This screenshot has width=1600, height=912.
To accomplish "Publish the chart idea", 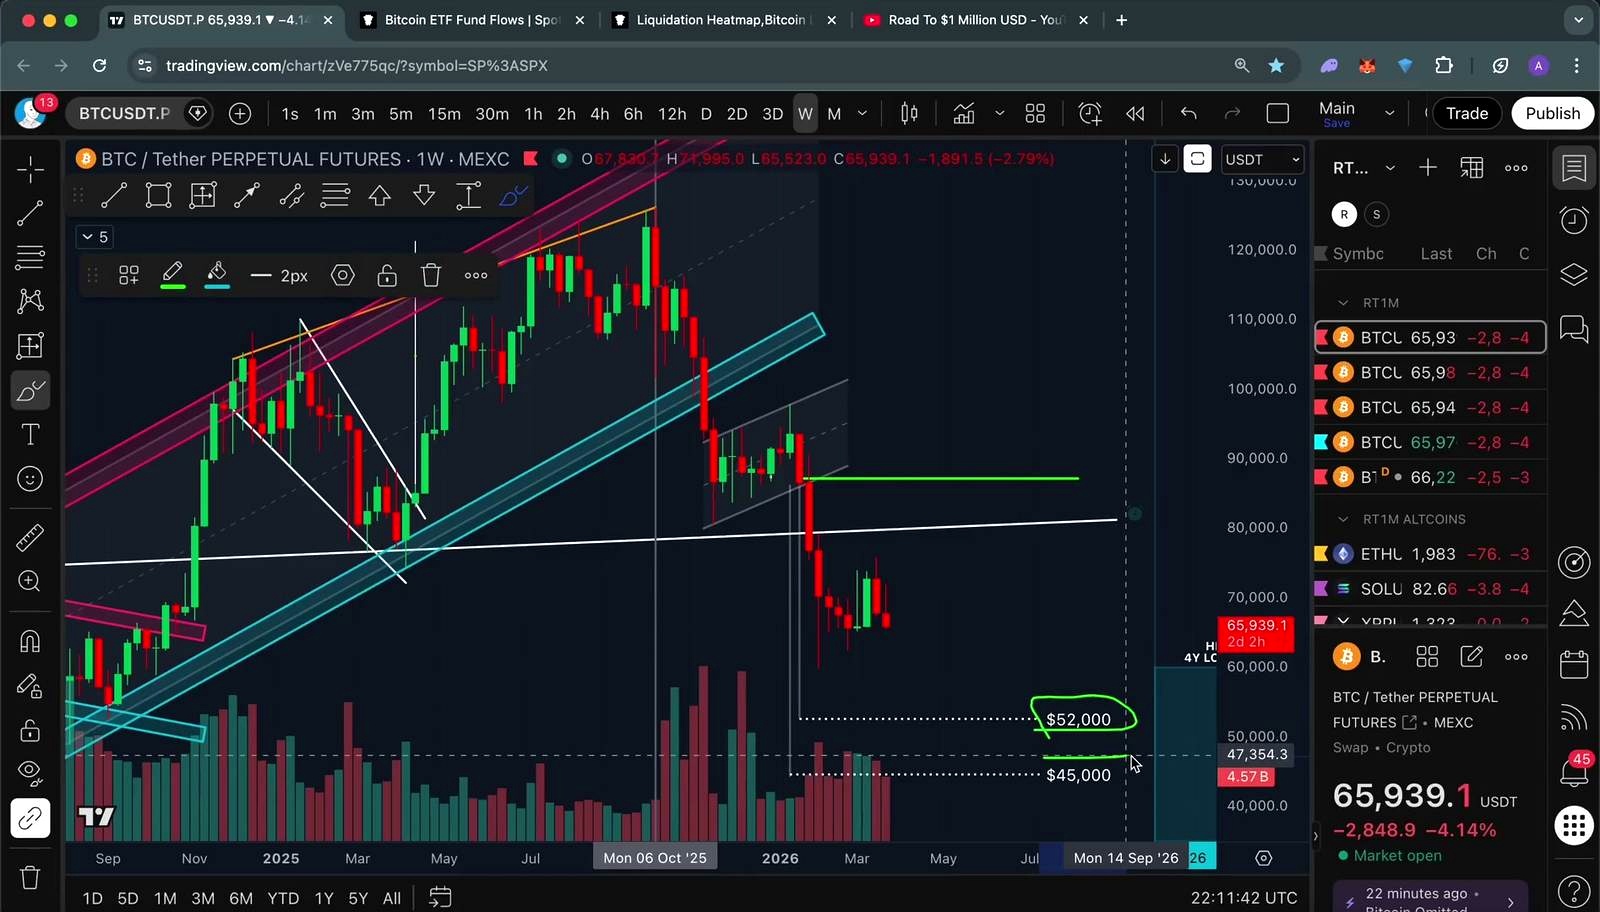I will coord(1553,114).
